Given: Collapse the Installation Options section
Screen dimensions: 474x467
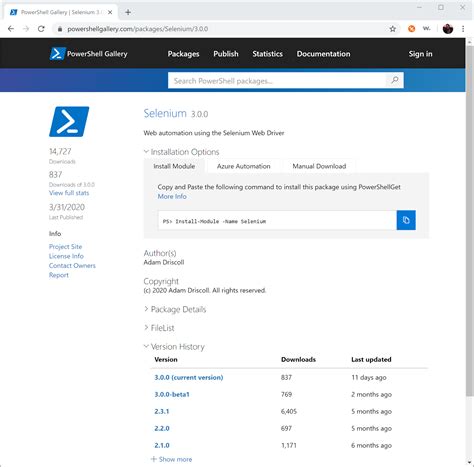Looking at the screenshot, I should [182, 152].
